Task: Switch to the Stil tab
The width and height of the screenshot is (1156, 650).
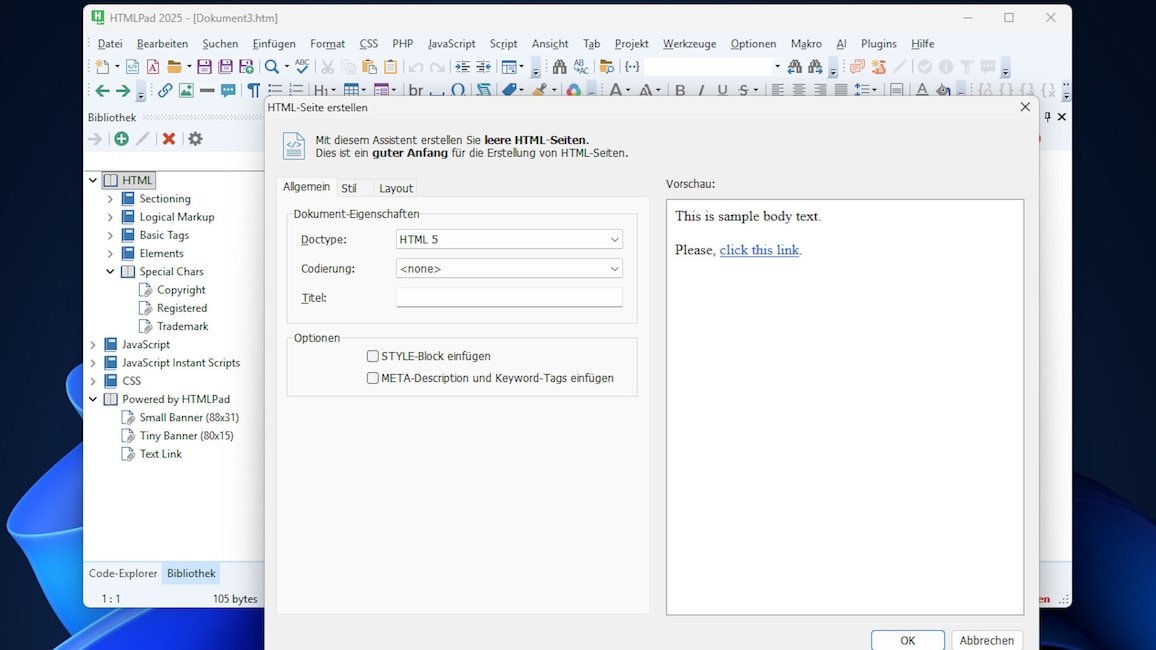Action: [x=349, y=189]
